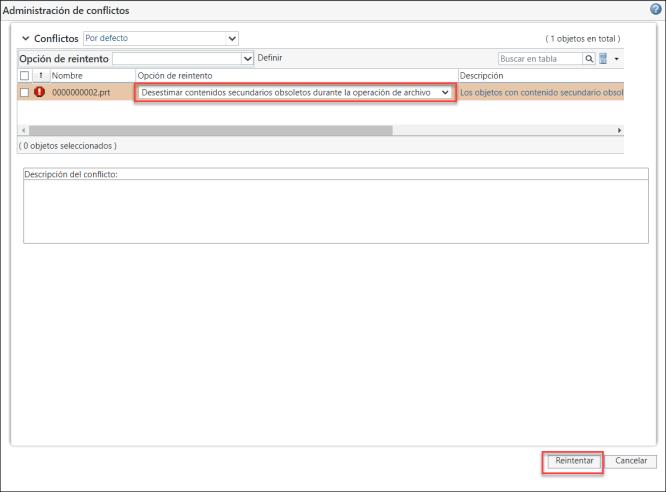Open the table view settings icon
The height and width of the screenshot is (492, 666).
[603, 59]
